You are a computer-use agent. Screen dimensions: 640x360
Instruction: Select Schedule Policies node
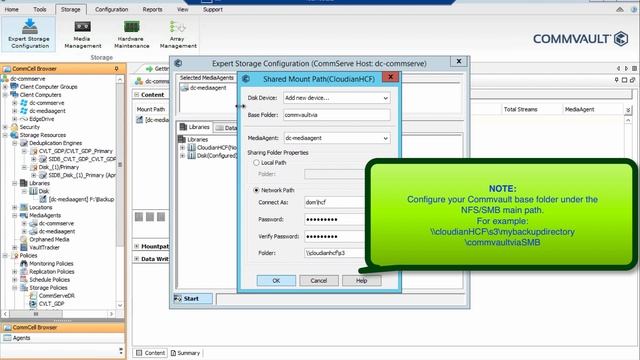point(49,280)
